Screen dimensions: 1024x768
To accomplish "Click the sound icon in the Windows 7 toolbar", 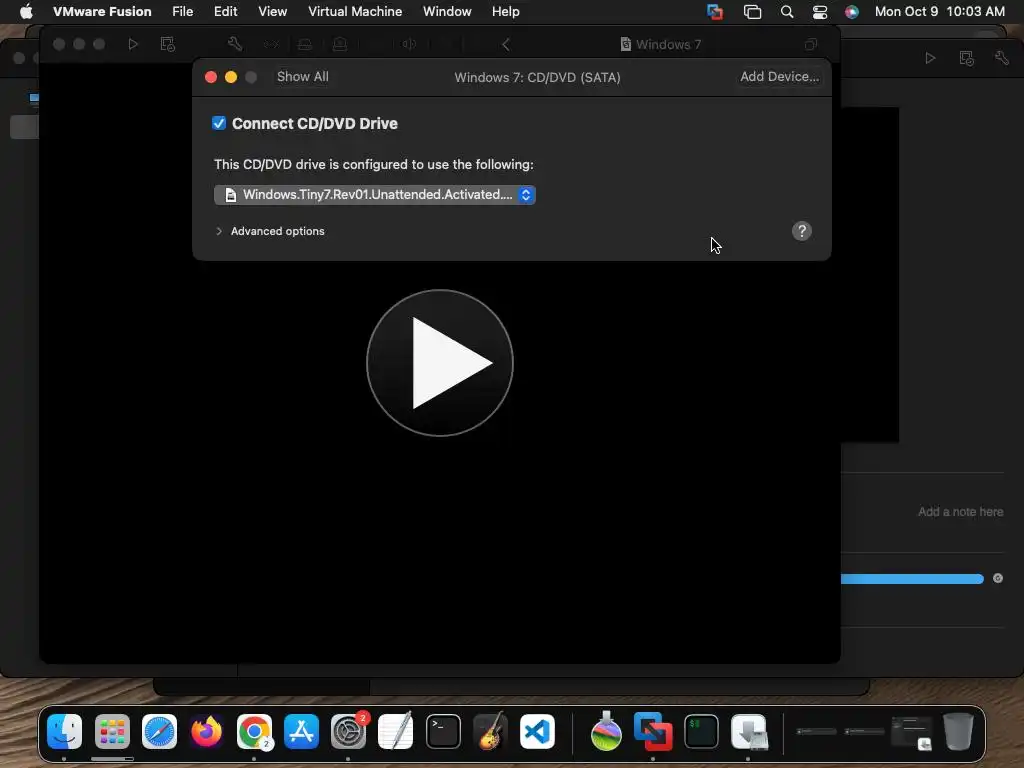I will click(409, 44).
